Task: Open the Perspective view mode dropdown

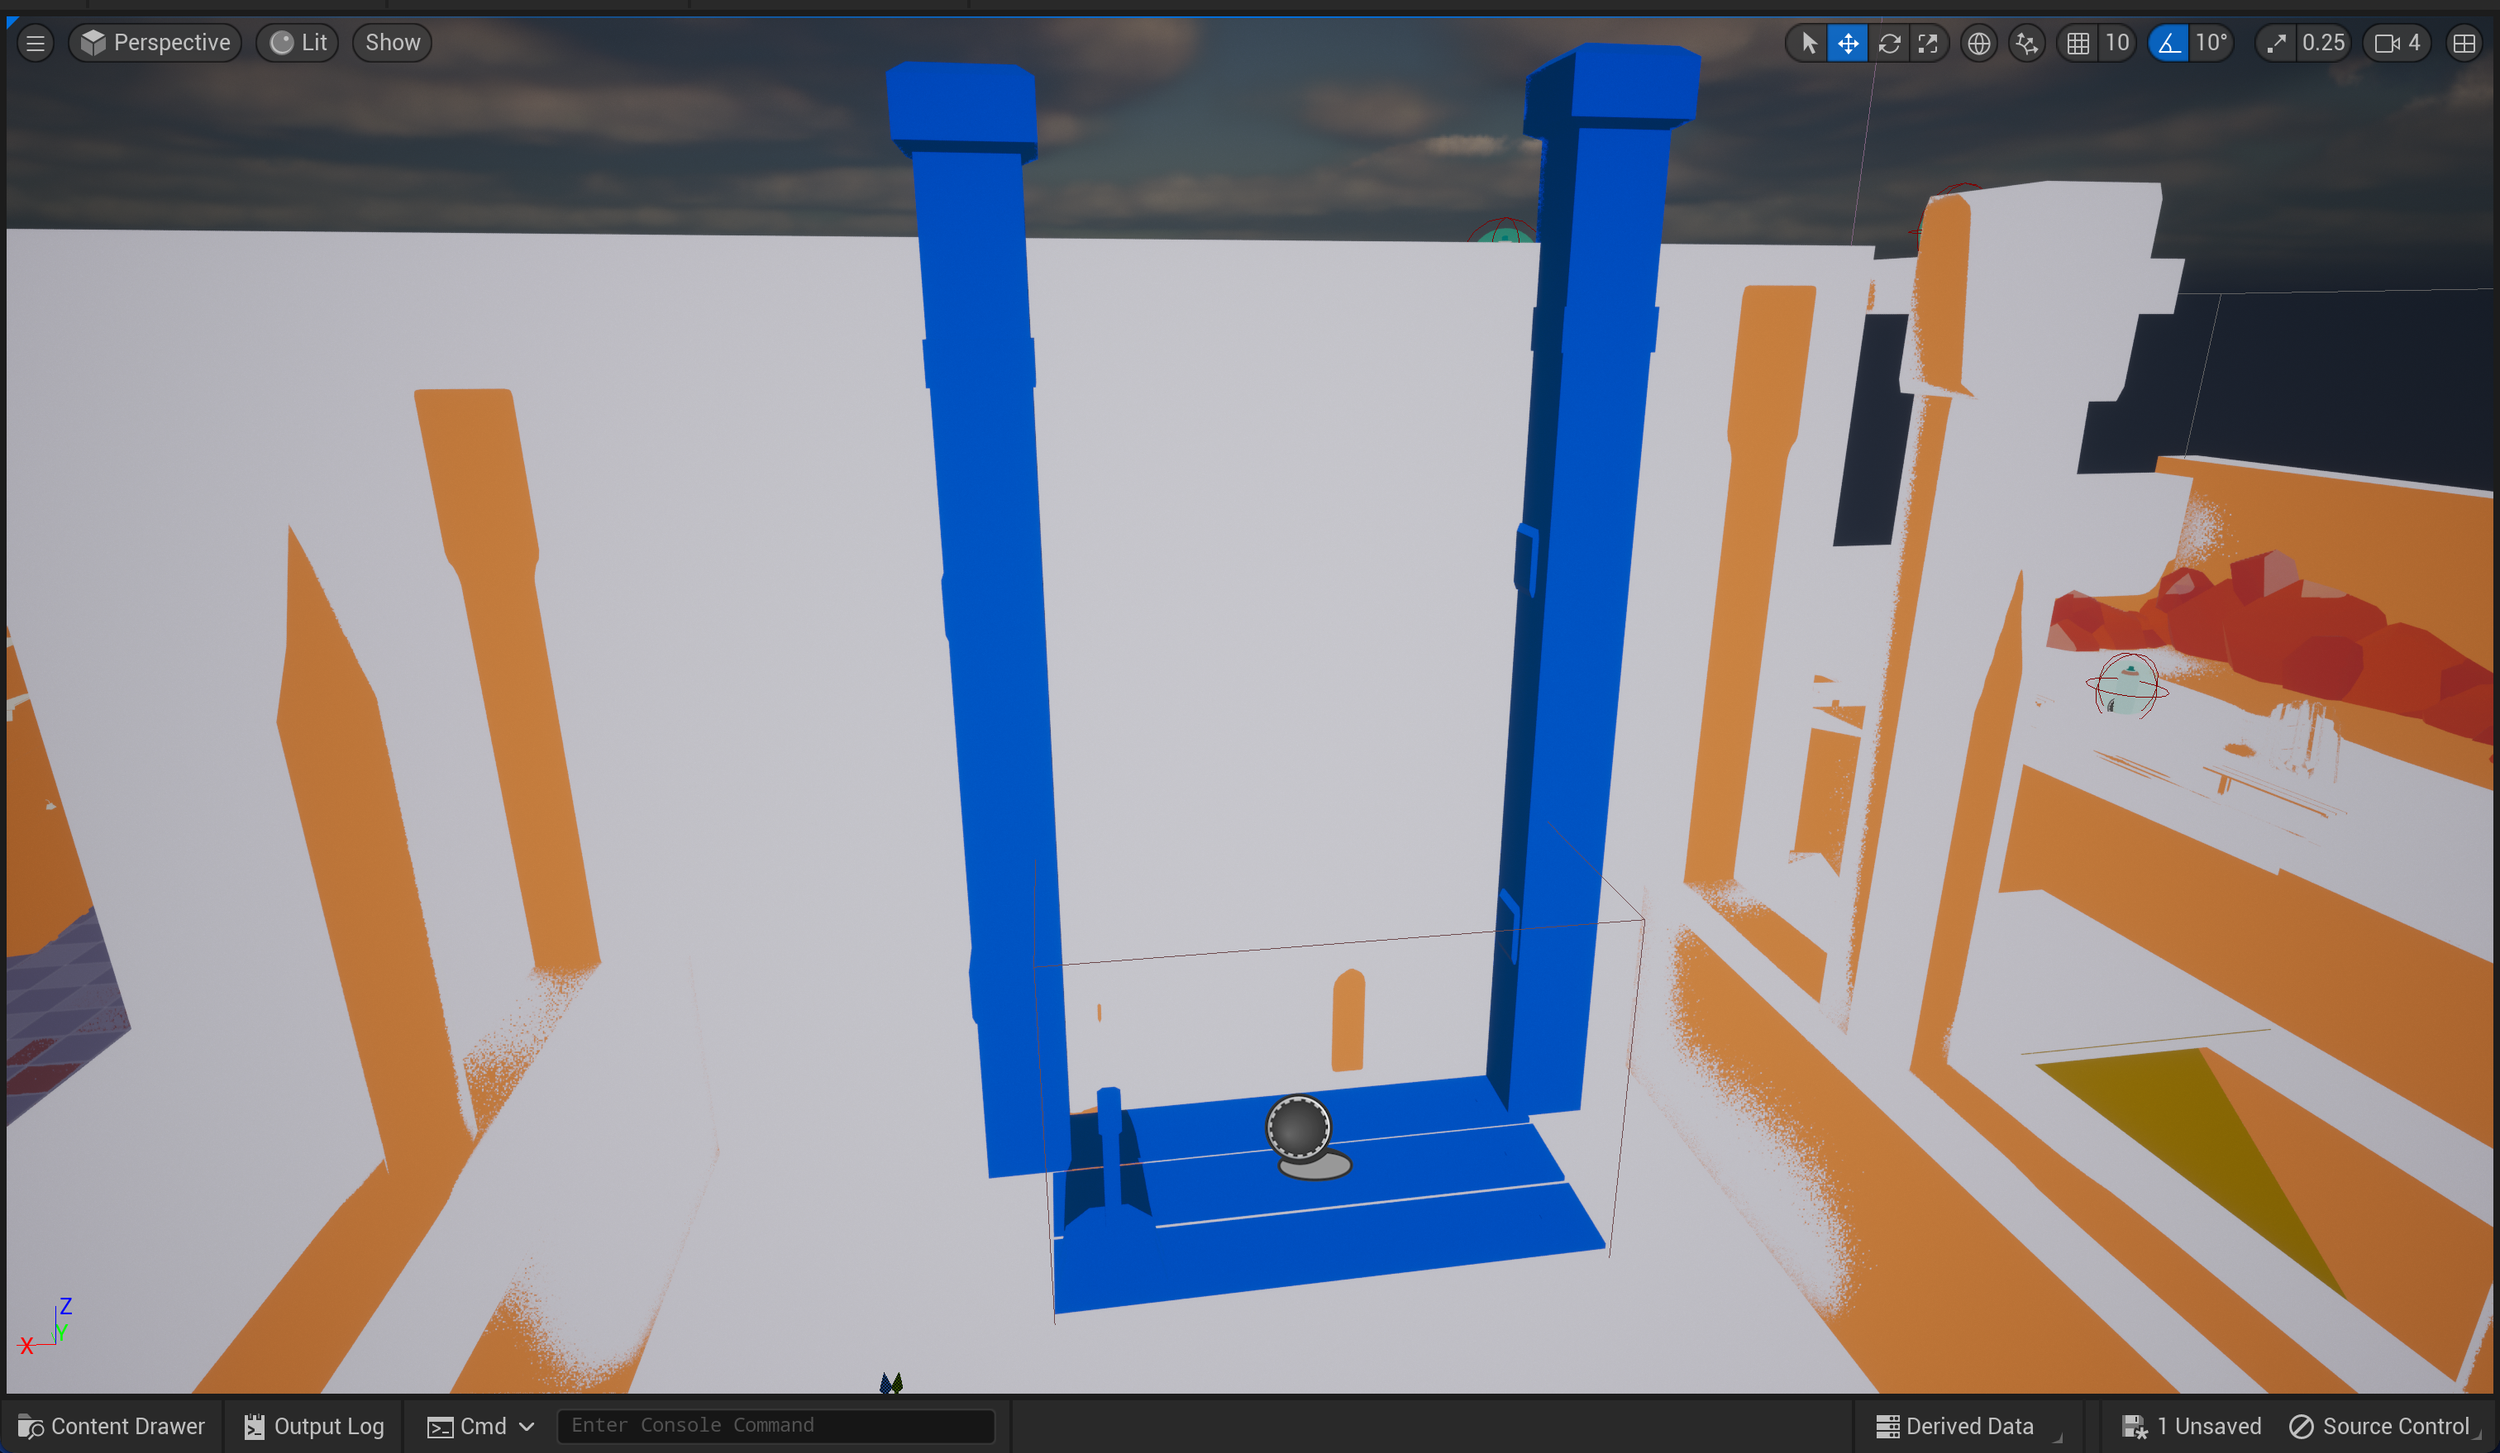Action: pos(155,43)
